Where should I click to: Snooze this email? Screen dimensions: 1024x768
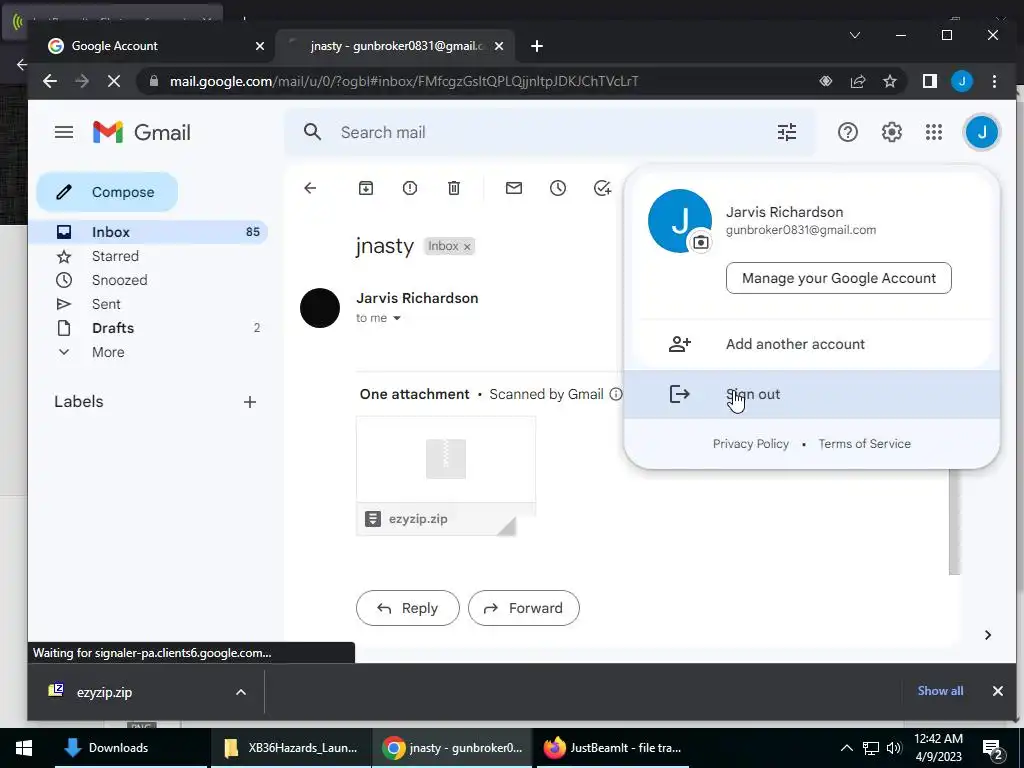tap(558, 188)
